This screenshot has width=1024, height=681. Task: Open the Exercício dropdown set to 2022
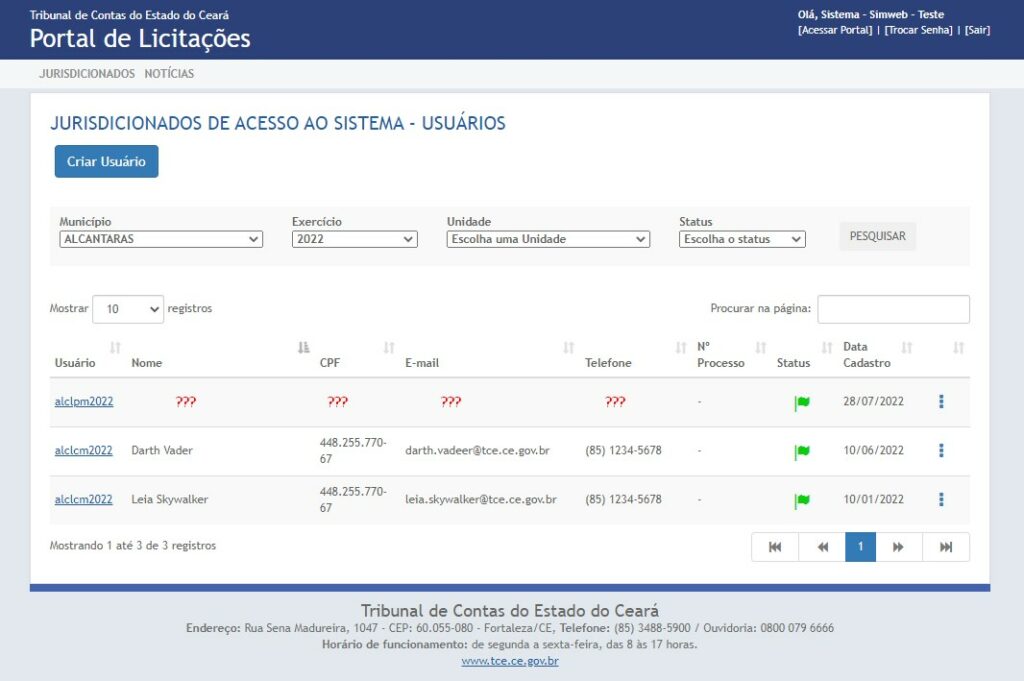coord(354,240)
